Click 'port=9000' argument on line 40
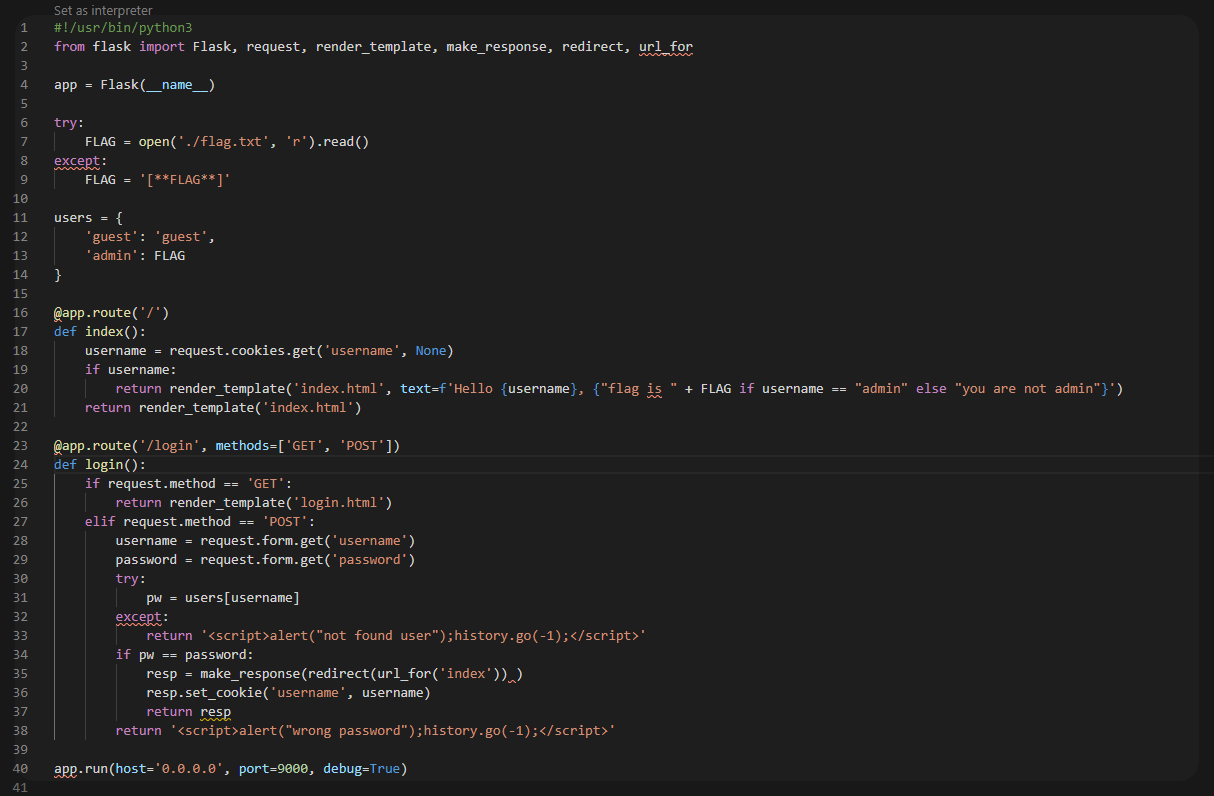Image resolution: width=1214 pixels, height=796 pixels. [273, 769]
